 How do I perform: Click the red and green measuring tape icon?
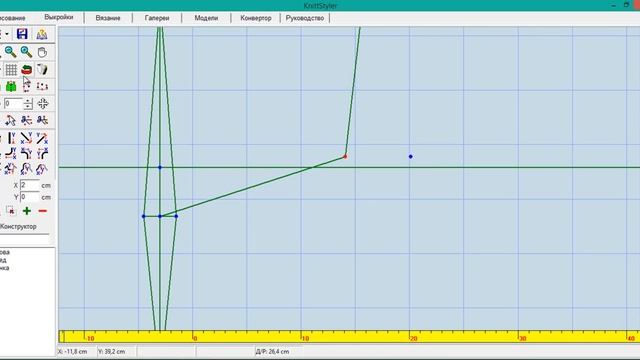pyautogui.click(x=27, y=69)
